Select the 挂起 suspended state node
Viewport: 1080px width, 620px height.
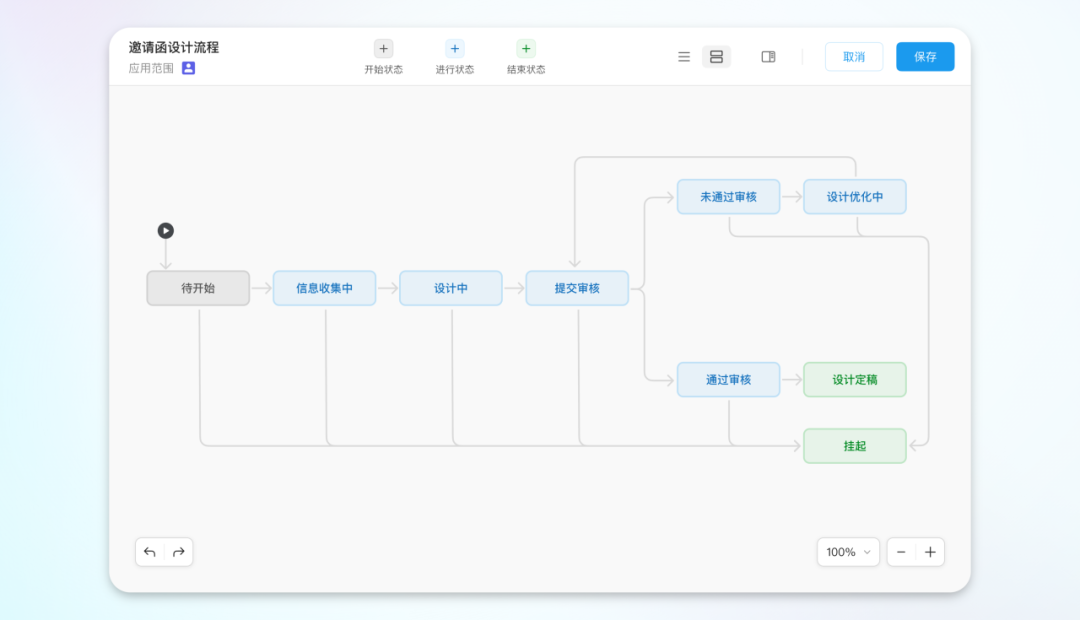[855, 446]
